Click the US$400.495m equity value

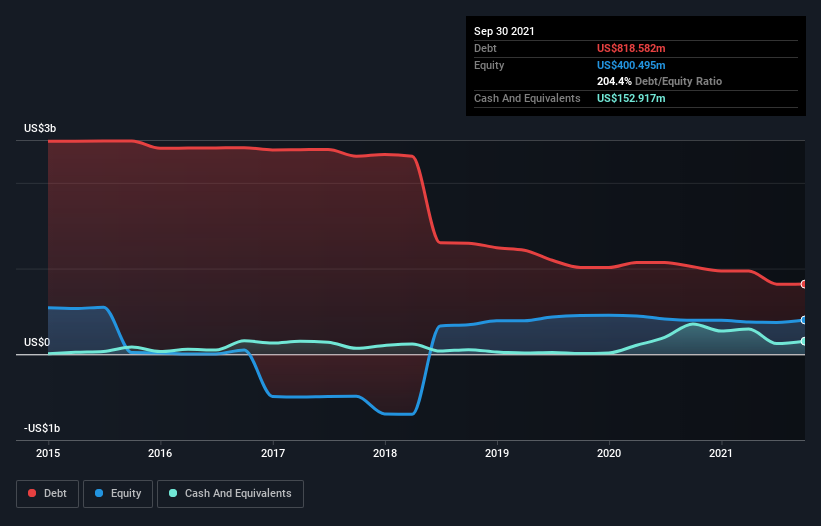coord(631,65)
